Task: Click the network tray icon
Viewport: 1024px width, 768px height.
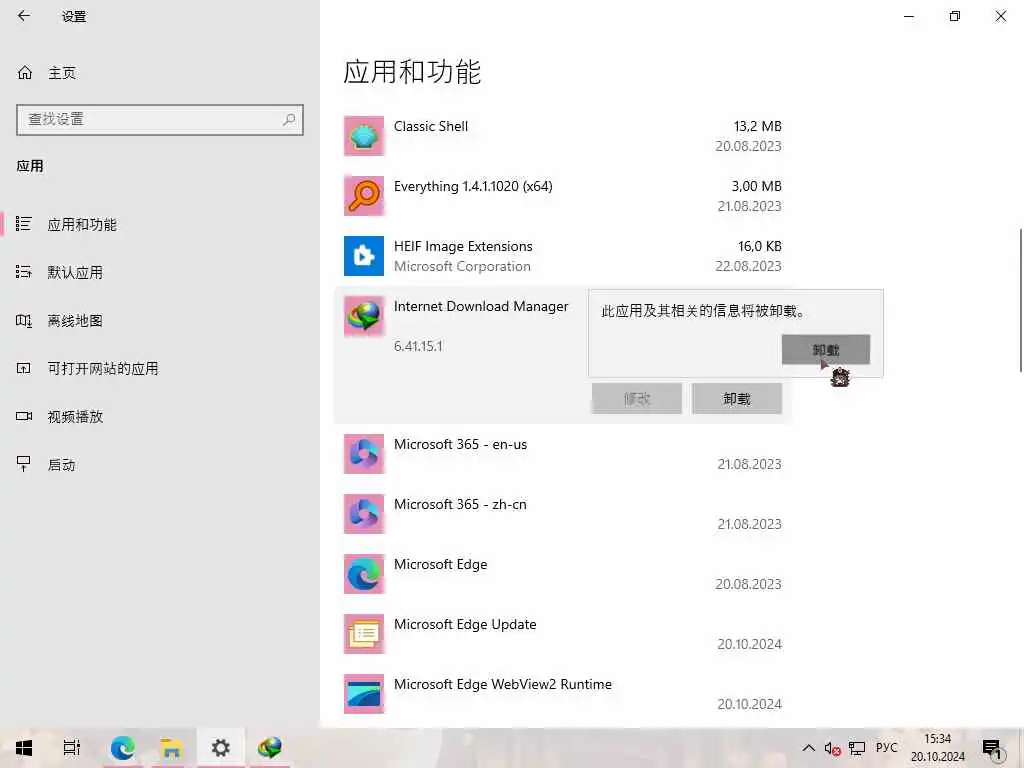Action: 857,748
